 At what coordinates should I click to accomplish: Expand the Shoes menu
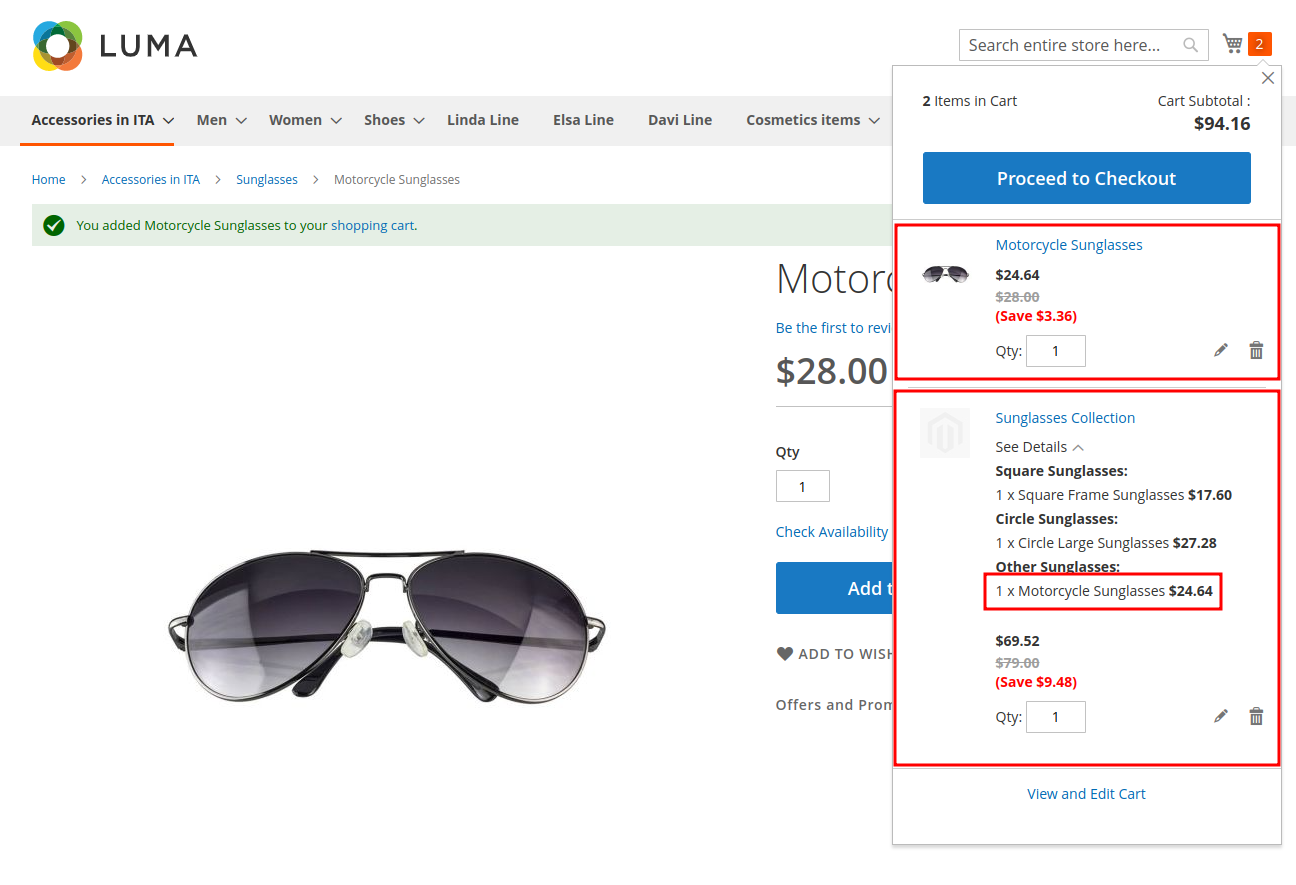coord(394,120)
